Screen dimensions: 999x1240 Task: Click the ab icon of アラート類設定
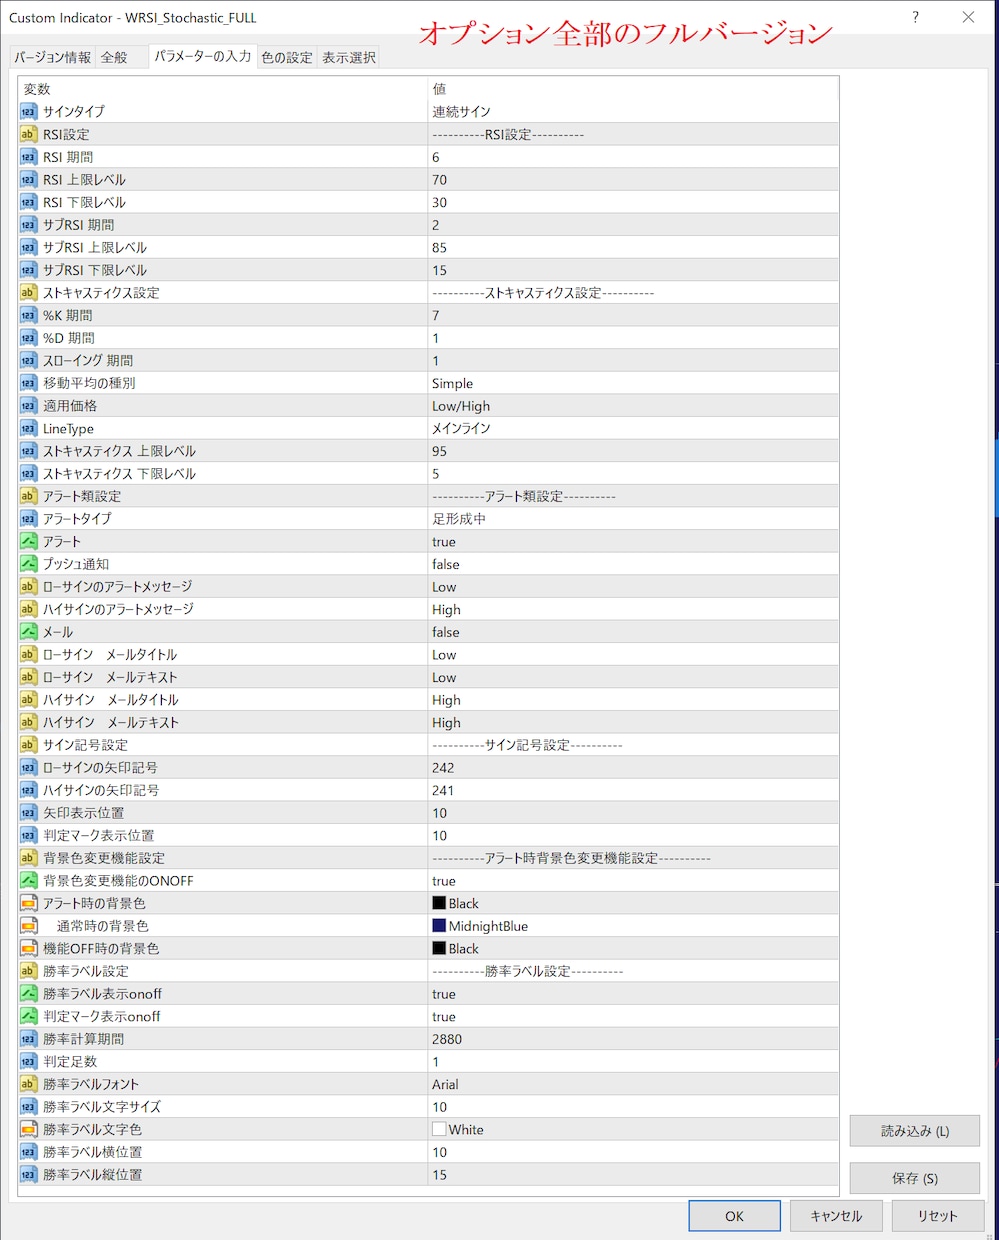tap(28, 496)
